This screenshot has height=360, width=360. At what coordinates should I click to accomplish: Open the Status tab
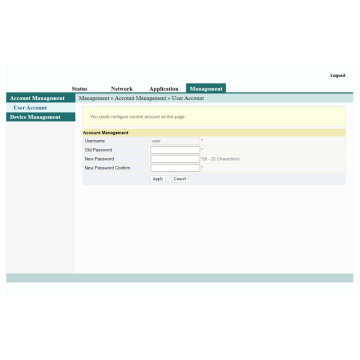(x=79, y=89)
